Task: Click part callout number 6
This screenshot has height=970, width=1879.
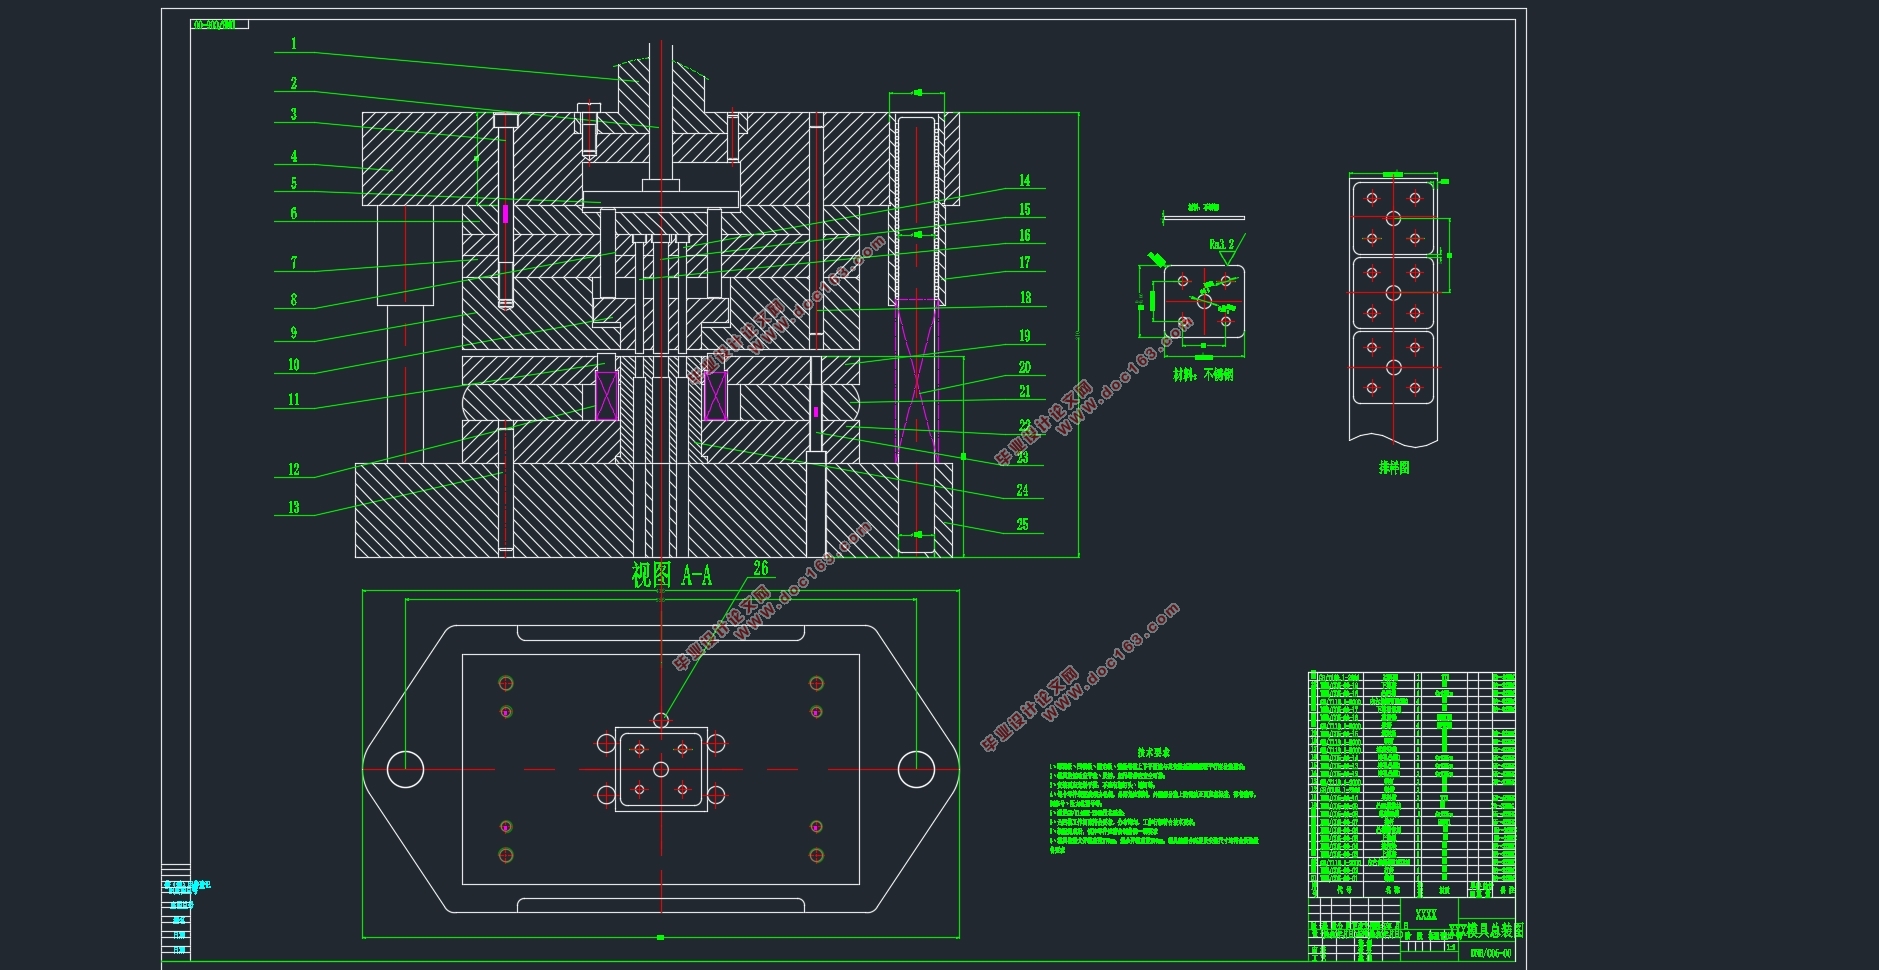Action: coord(294,214)
